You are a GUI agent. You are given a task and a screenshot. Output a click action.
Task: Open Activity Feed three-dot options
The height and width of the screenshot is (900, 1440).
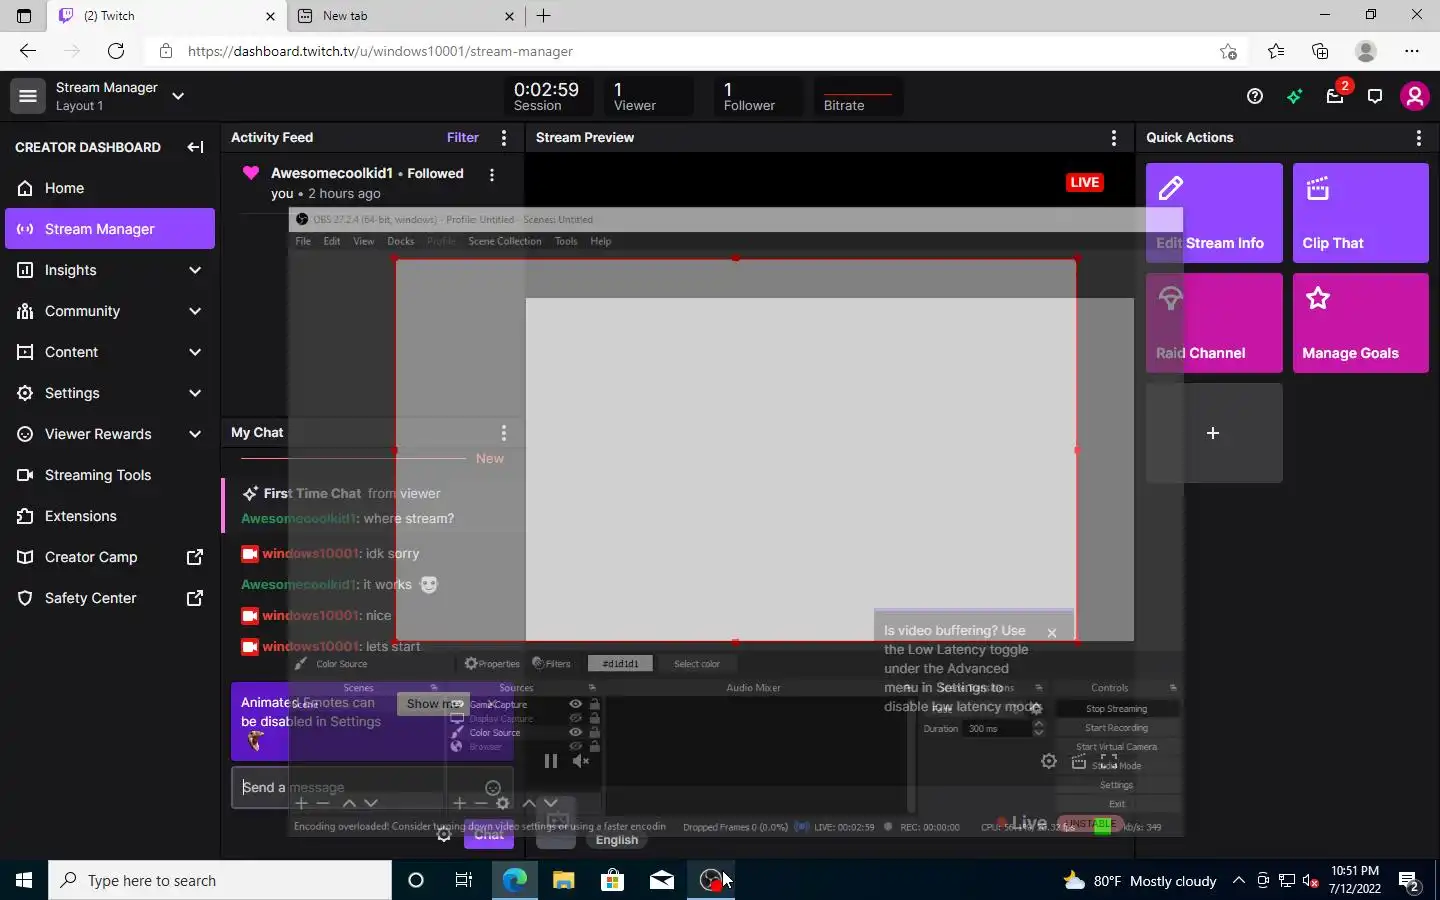click(504, 138)
